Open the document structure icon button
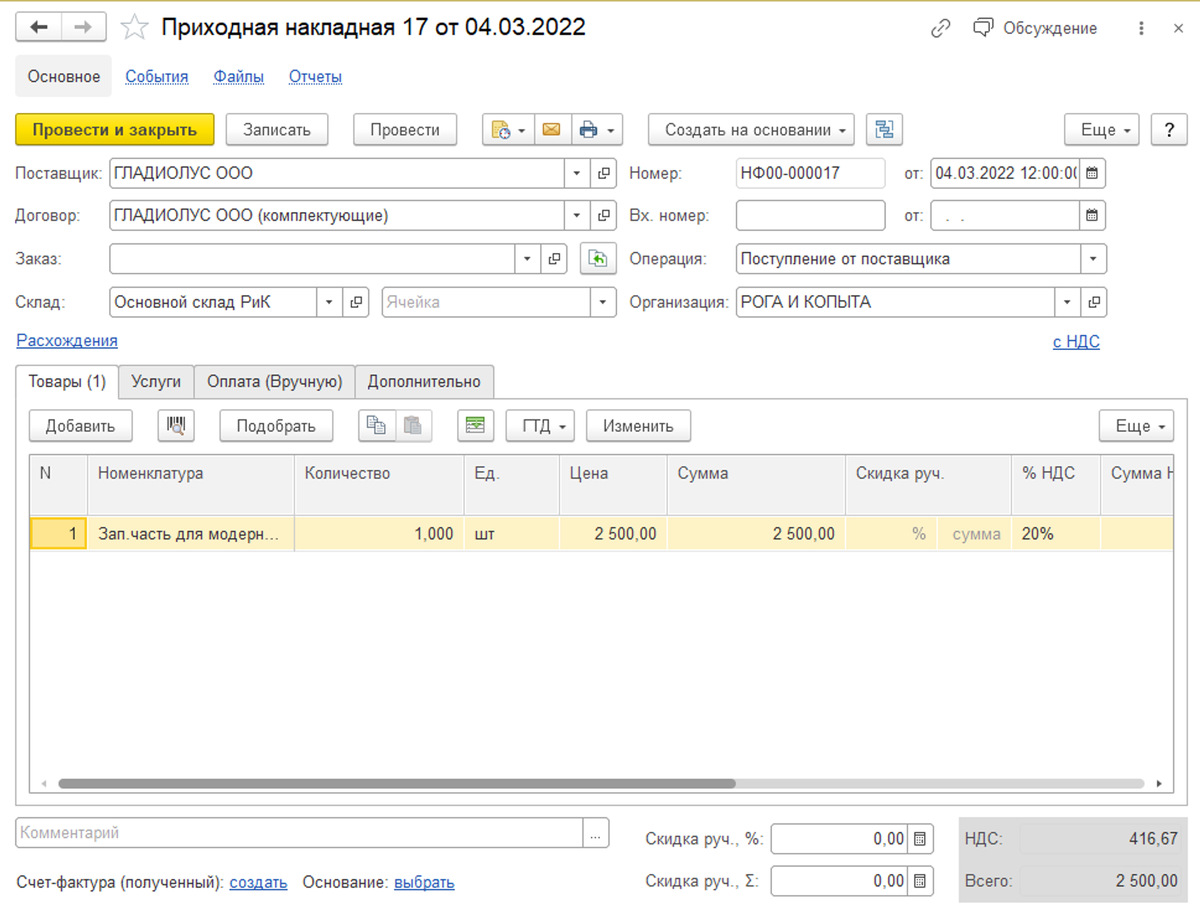The width and height of the screenshot is (1200, 905). coord(884,130)
